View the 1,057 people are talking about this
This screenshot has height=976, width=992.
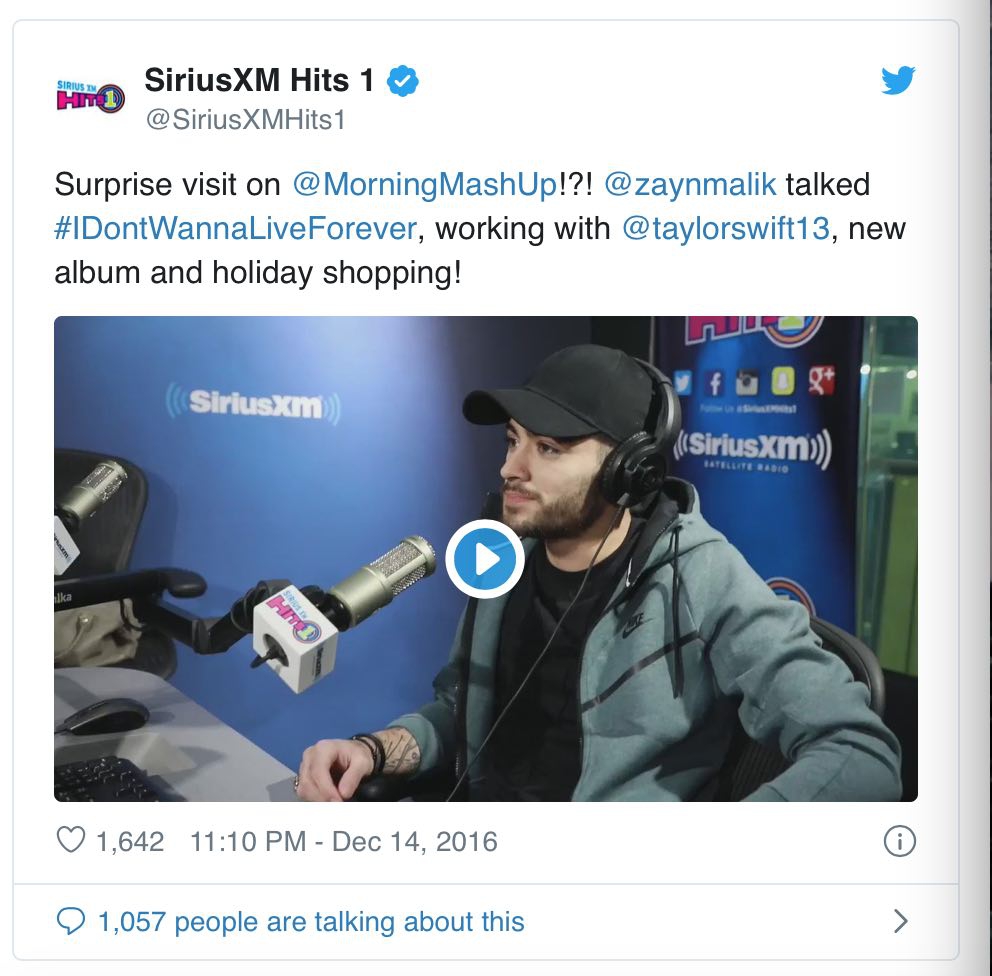pyautogui.click(x=311, y=922)
